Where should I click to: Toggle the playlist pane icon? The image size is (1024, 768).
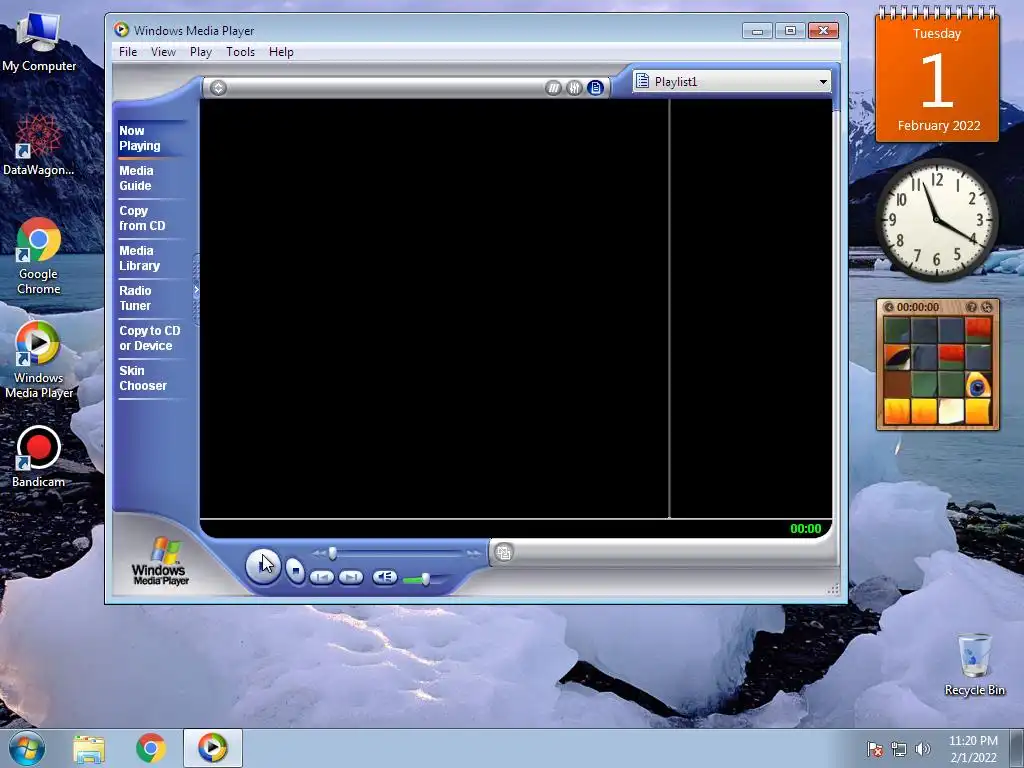pyautogui.click(x=595, y=88)
